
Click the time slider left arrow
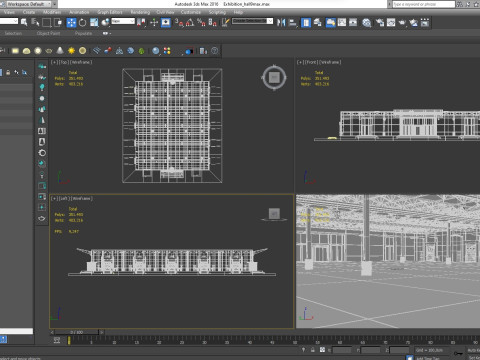[x=52, y=332]
